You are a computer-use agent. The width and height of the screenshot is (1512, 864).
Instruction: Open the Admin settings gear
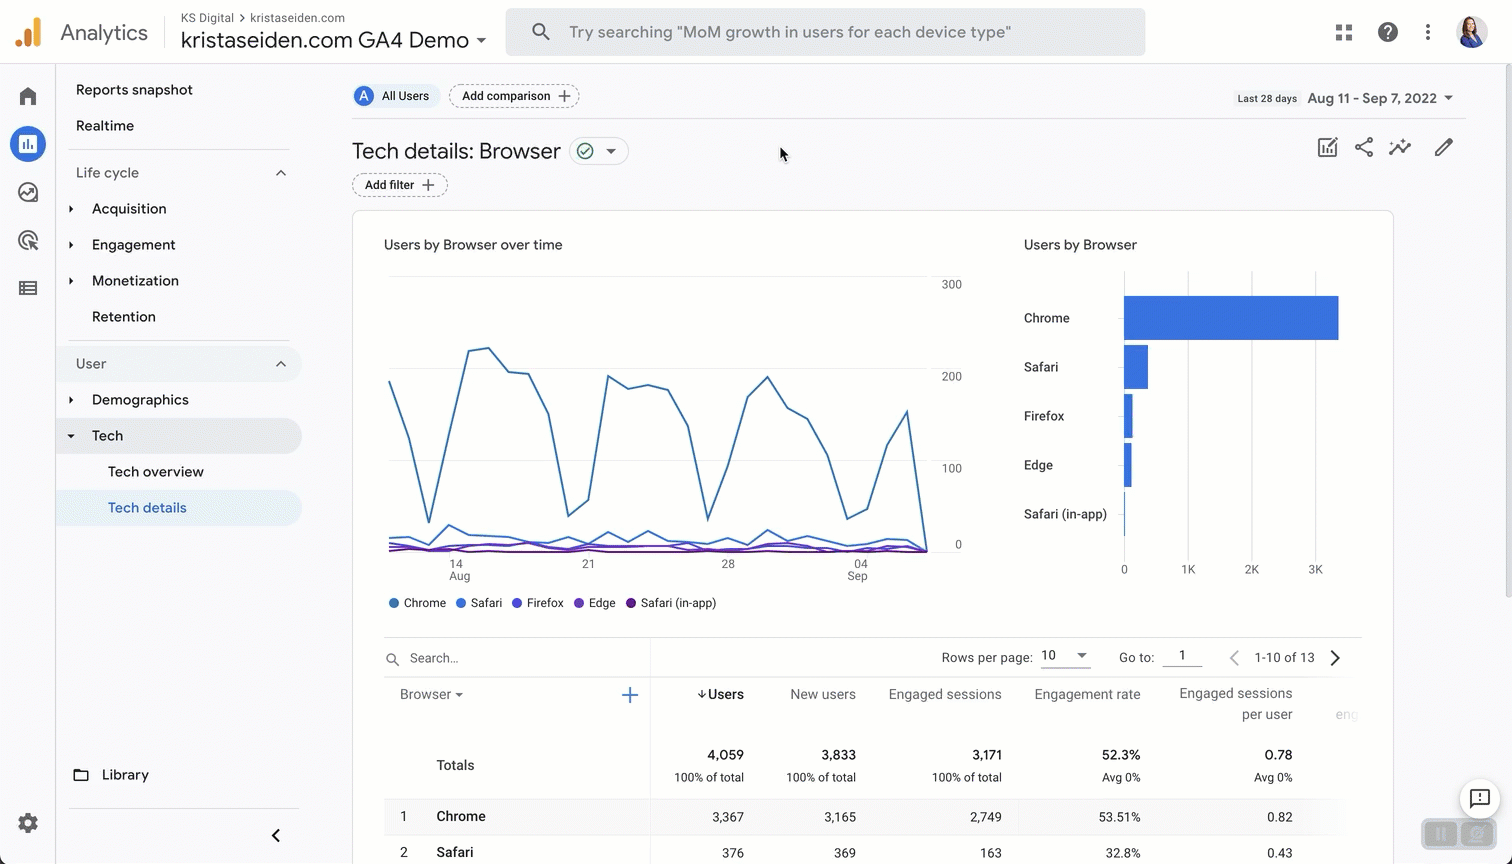(x=28, y=823)
